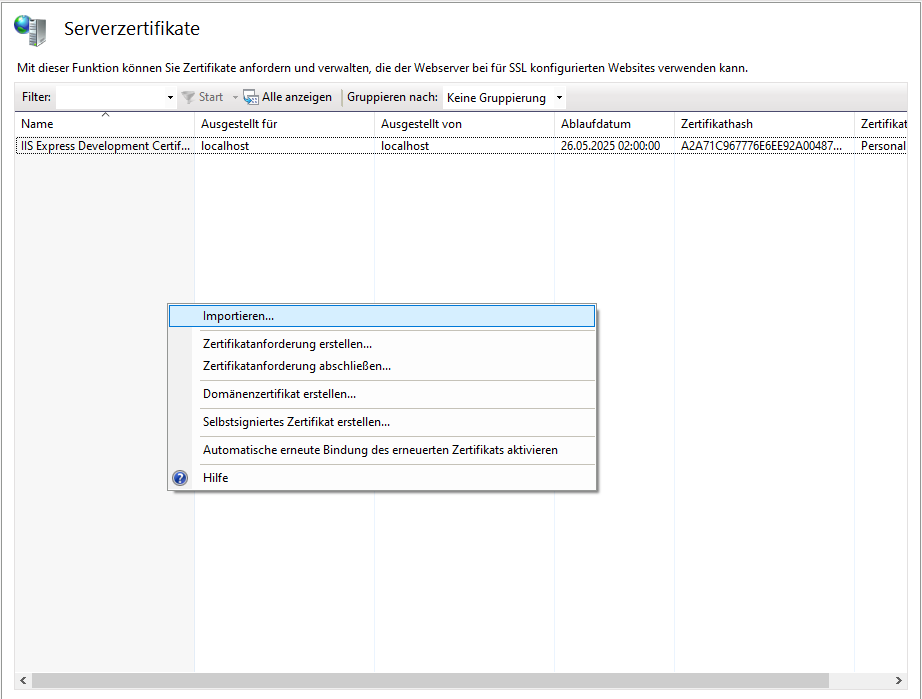This screenshot has width=922, height=699.
Task: Open the Filter text dropdown arrow
Action: 170,98
